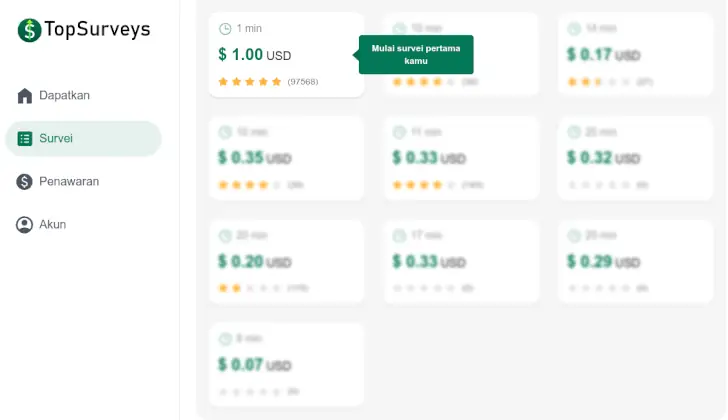
Task: Click the TopSurveys brand name
Action: tap(98, 30)
